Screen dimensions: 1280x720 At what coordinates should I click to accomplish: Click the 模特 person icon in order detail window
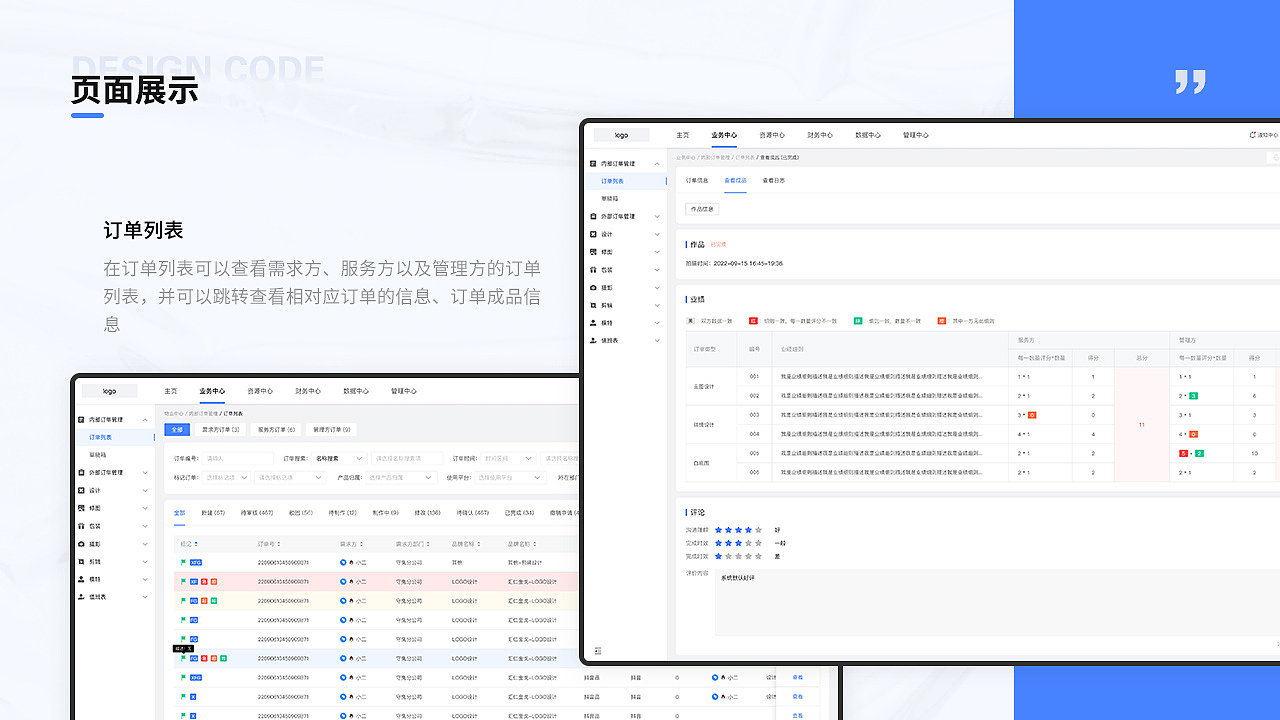(593, 323)
